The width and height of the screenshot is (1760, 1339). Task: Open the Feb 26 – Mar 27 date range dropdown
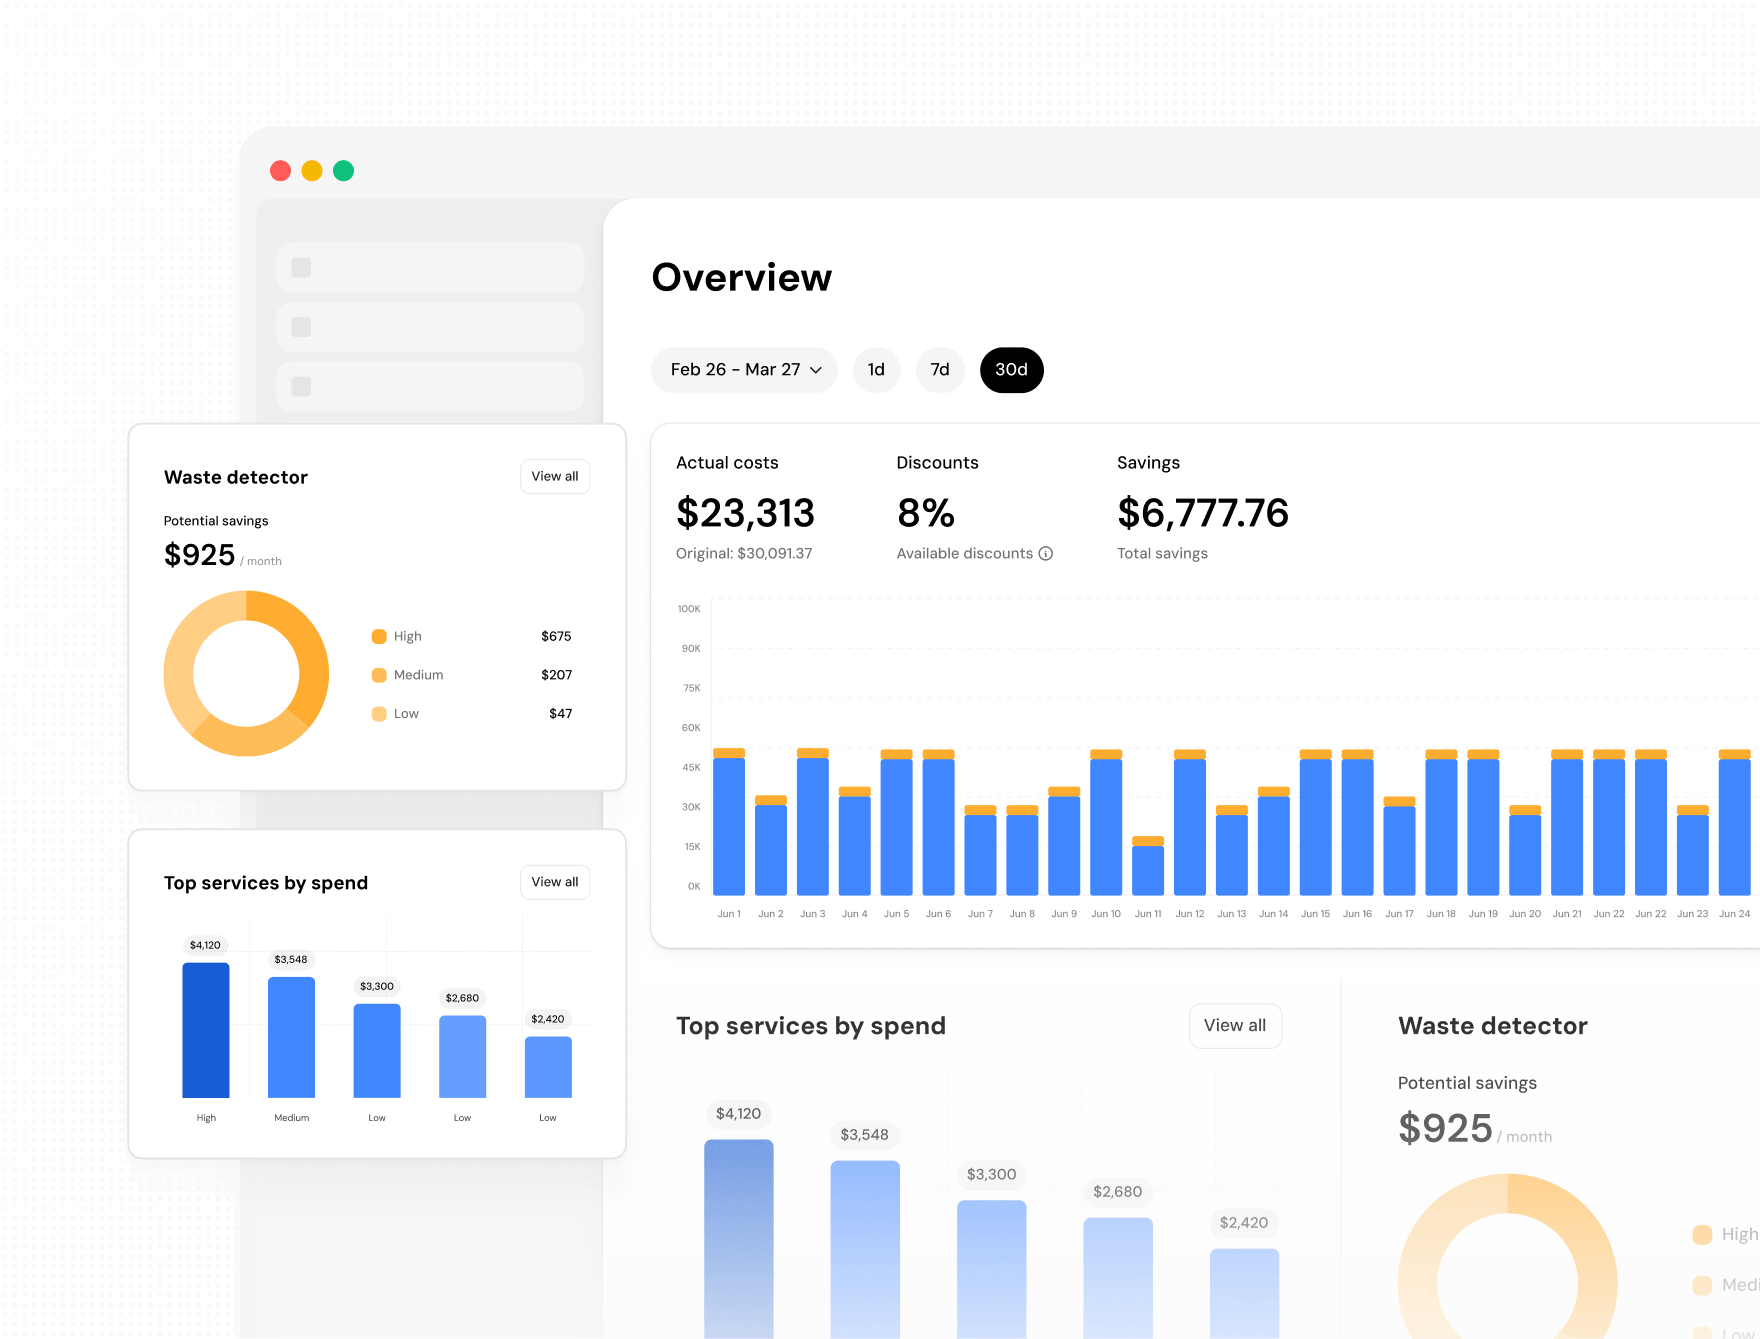tap(744, 370)
